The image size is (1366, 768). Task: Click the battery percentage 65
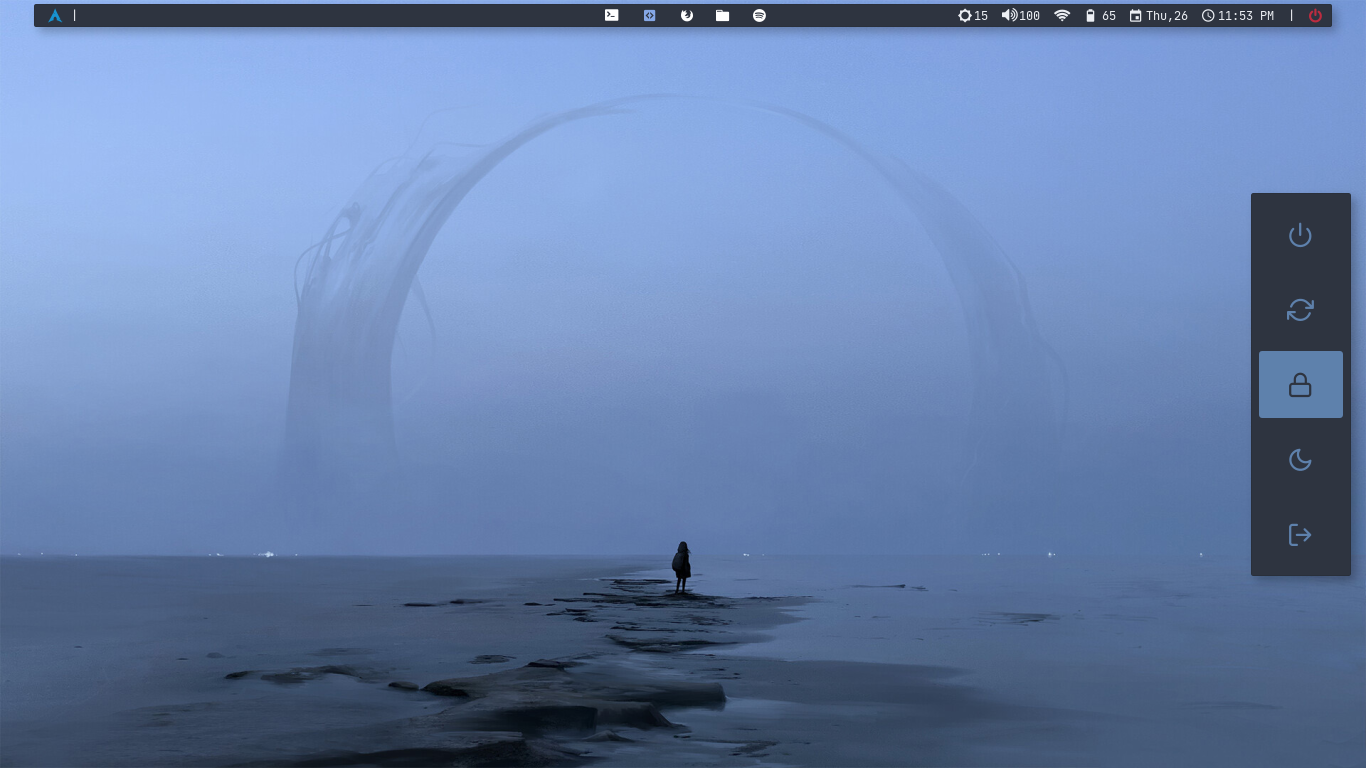coord(1109,16)
